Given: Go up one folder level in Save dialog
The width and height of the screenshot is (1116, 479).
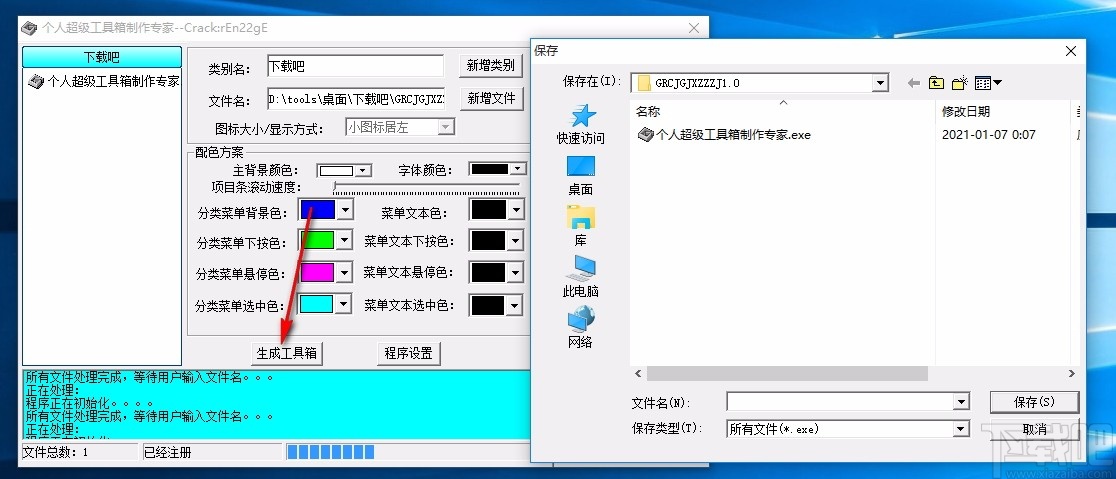Looking at the screenshot, I should tap(937, 83).
